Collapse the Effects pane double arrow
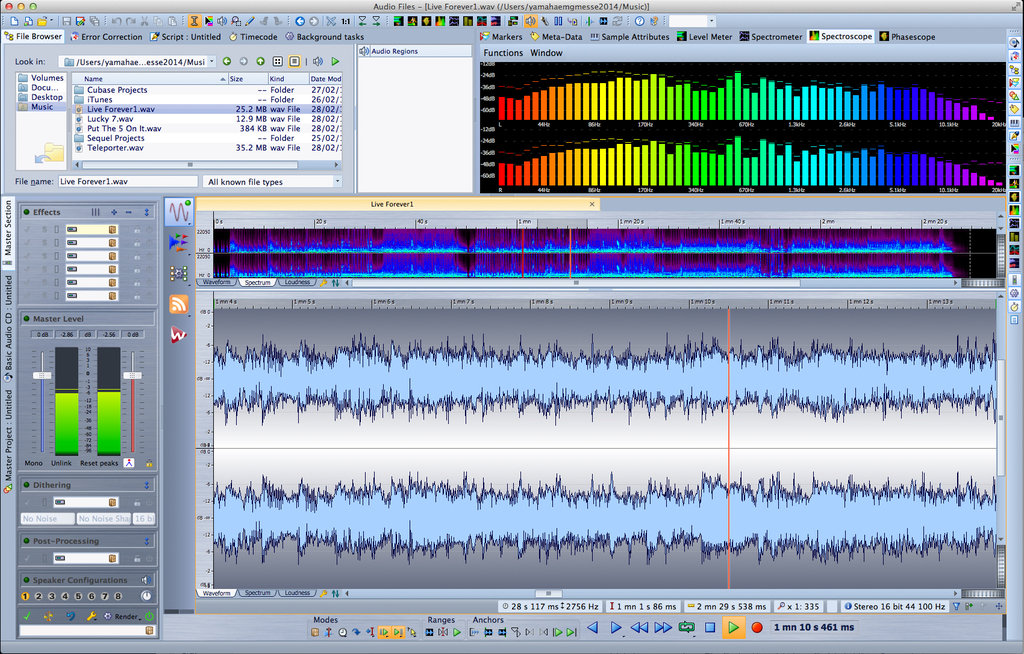The width and height of the screenshot is (1024, 654). click(x=147, y=212)
